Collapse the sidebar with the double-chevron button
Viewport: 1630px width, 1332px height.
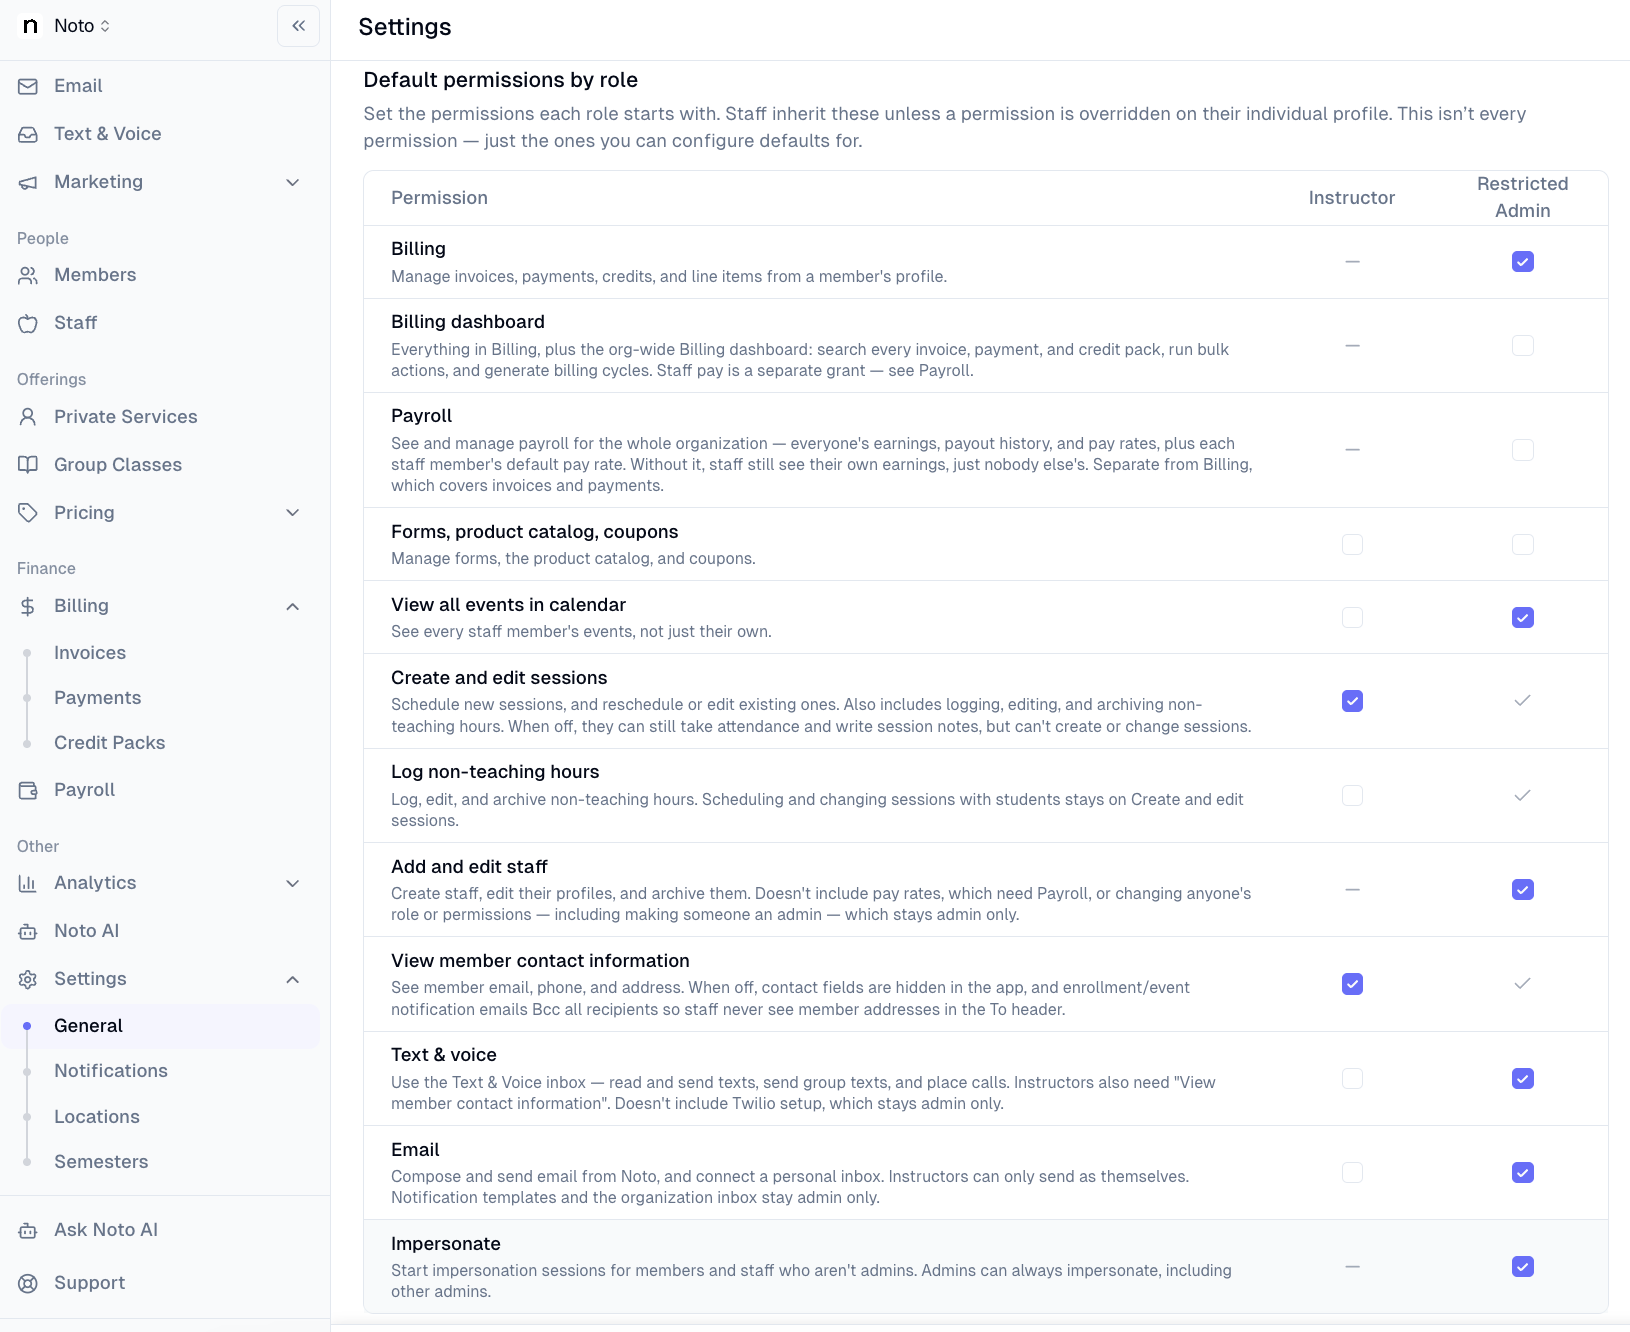coord(298,26)
